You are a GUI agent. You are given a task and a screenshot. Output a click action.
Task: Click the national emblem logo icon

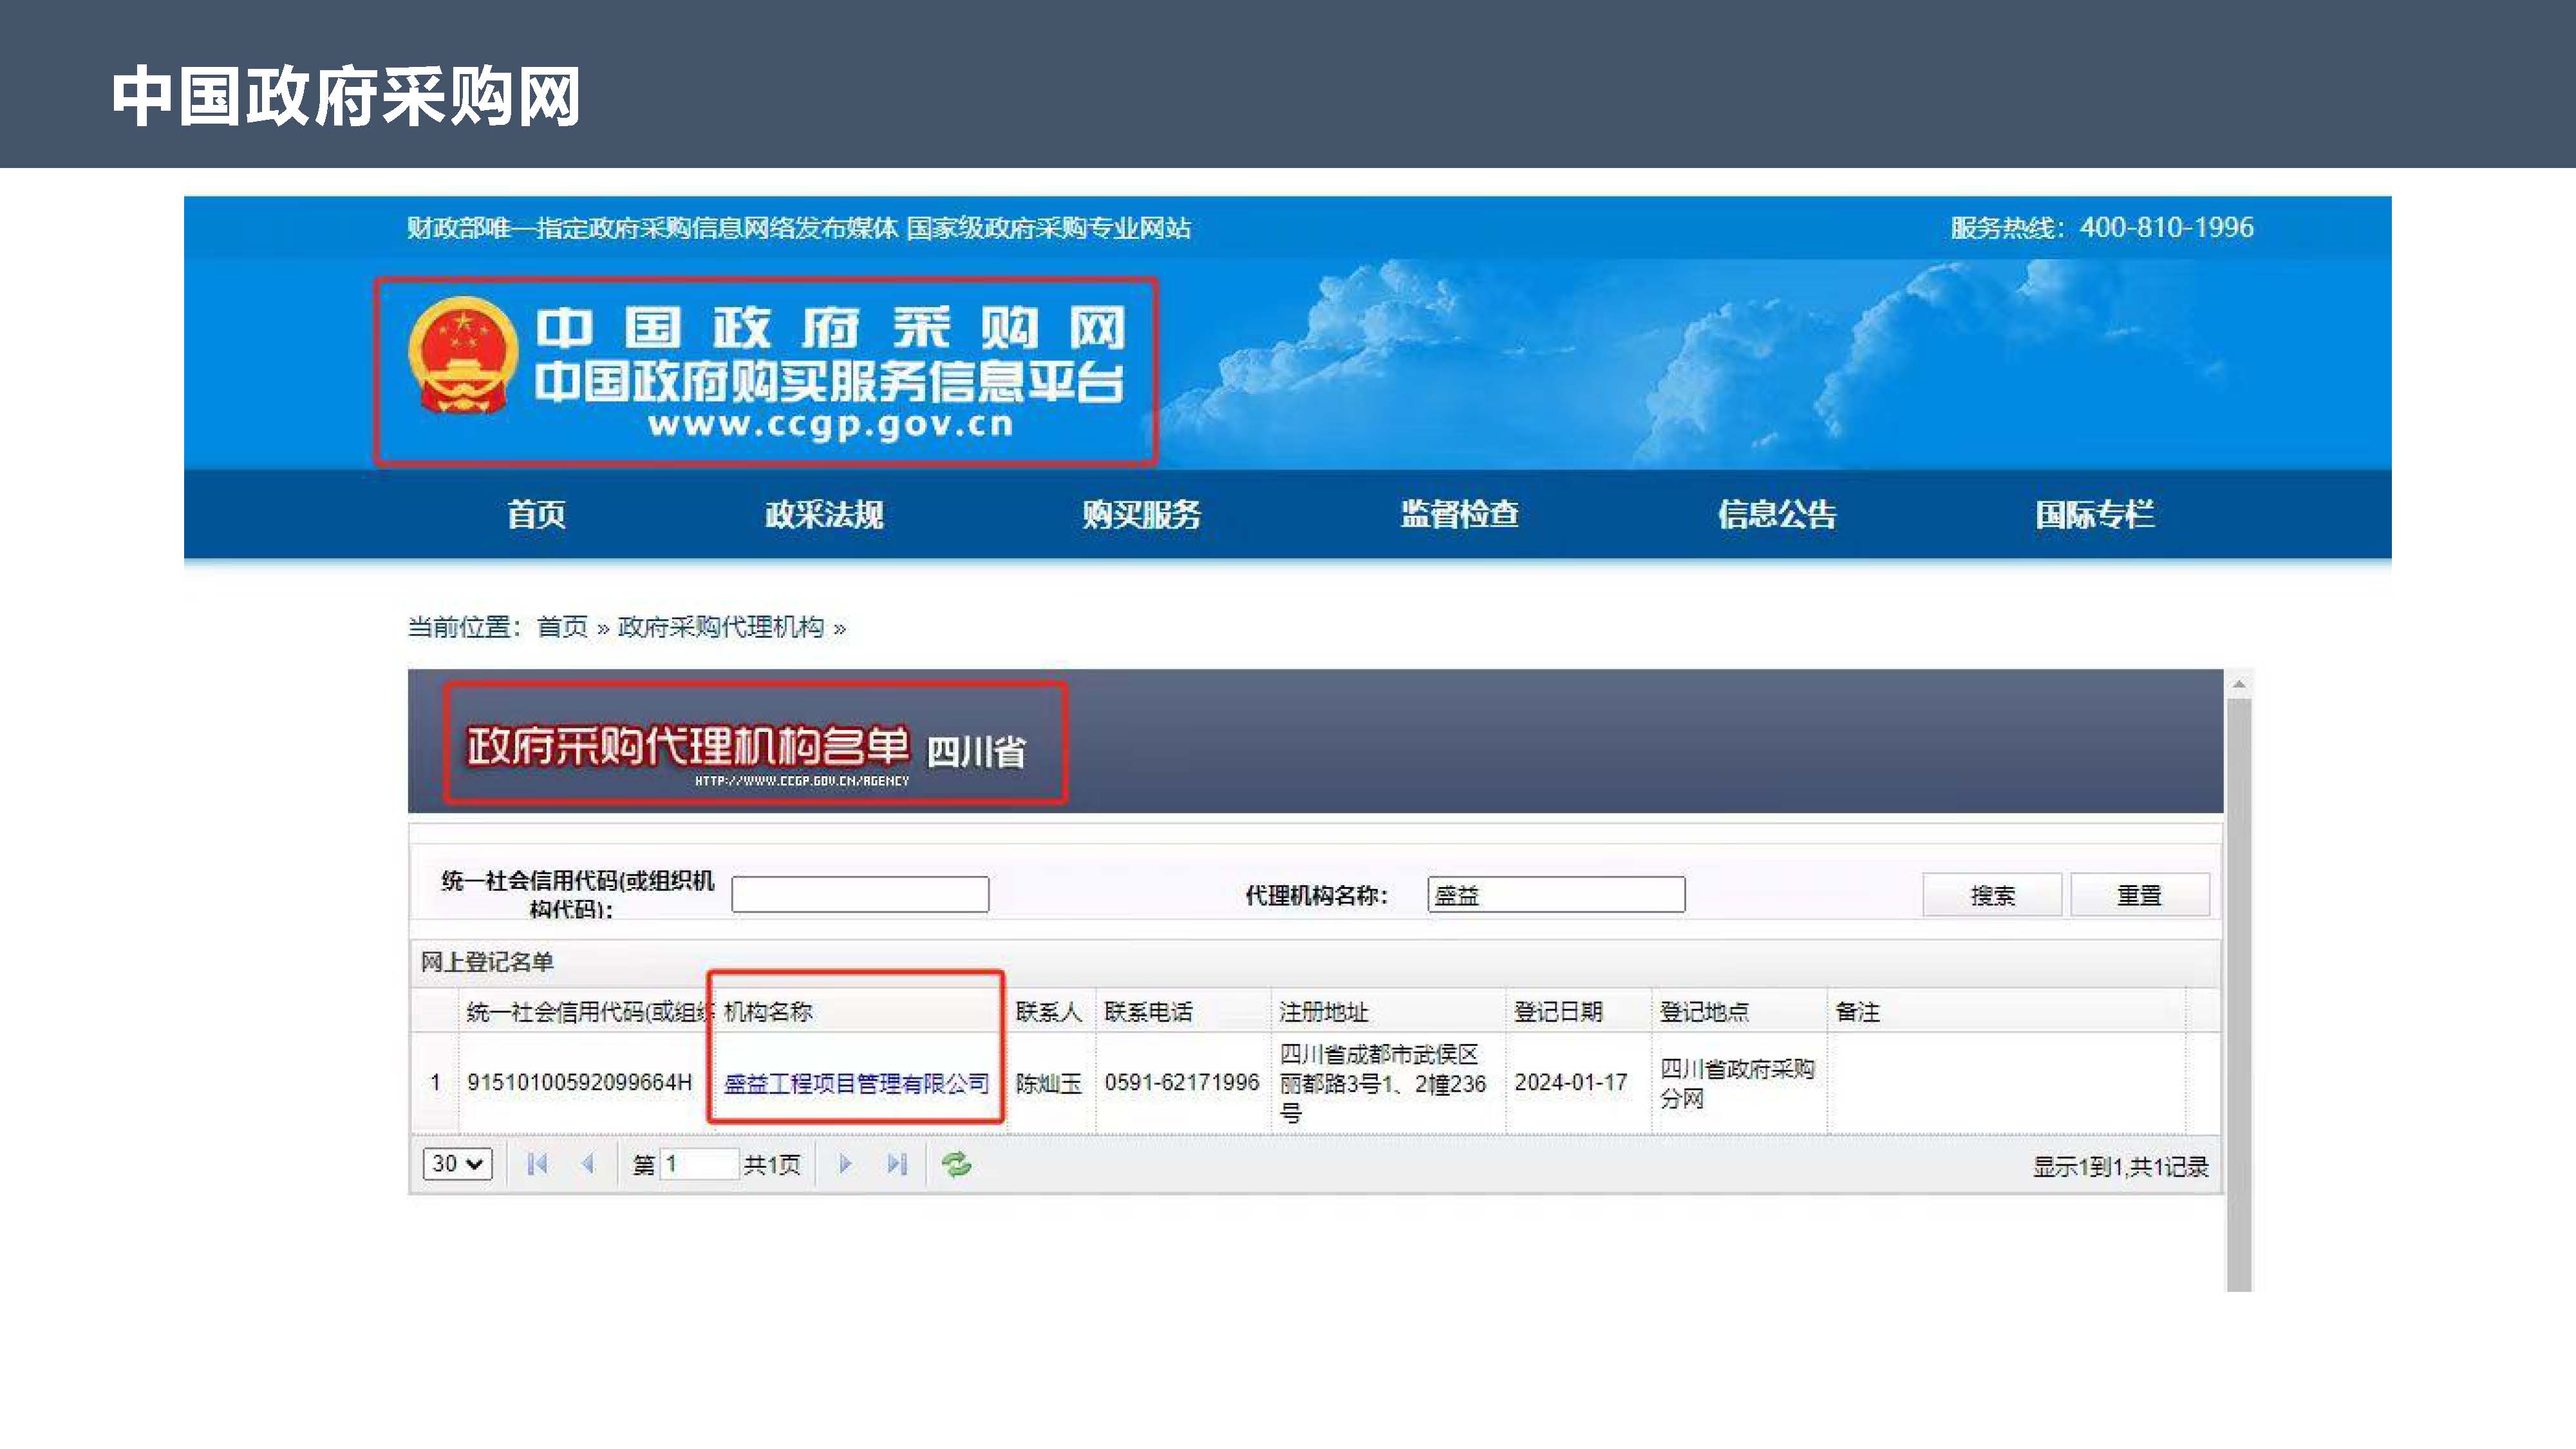point(463,355)
